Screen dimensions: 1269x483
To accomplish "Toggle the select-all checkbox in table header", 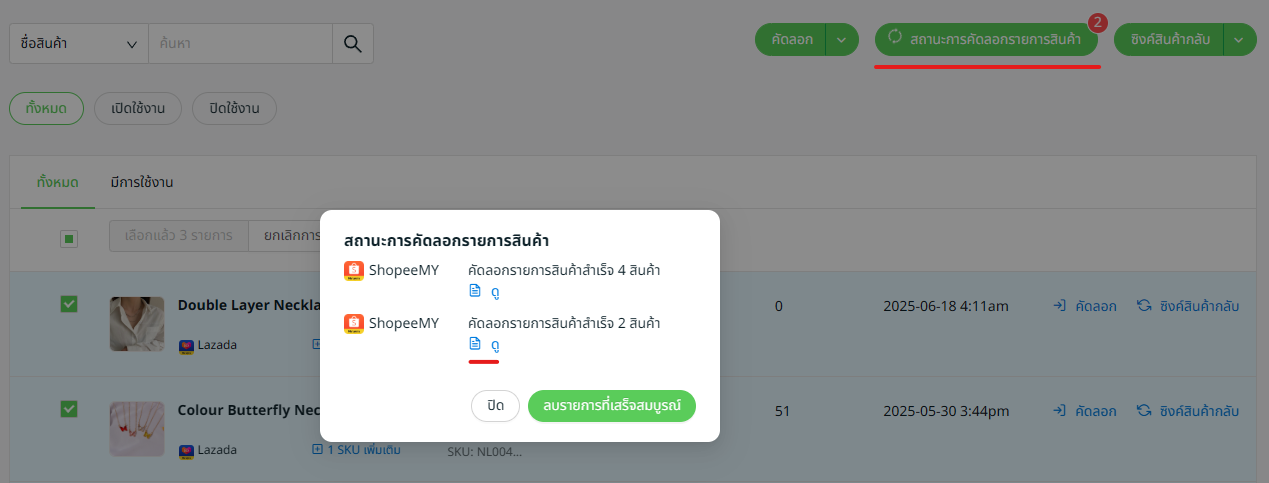I will tap(69, 238).
